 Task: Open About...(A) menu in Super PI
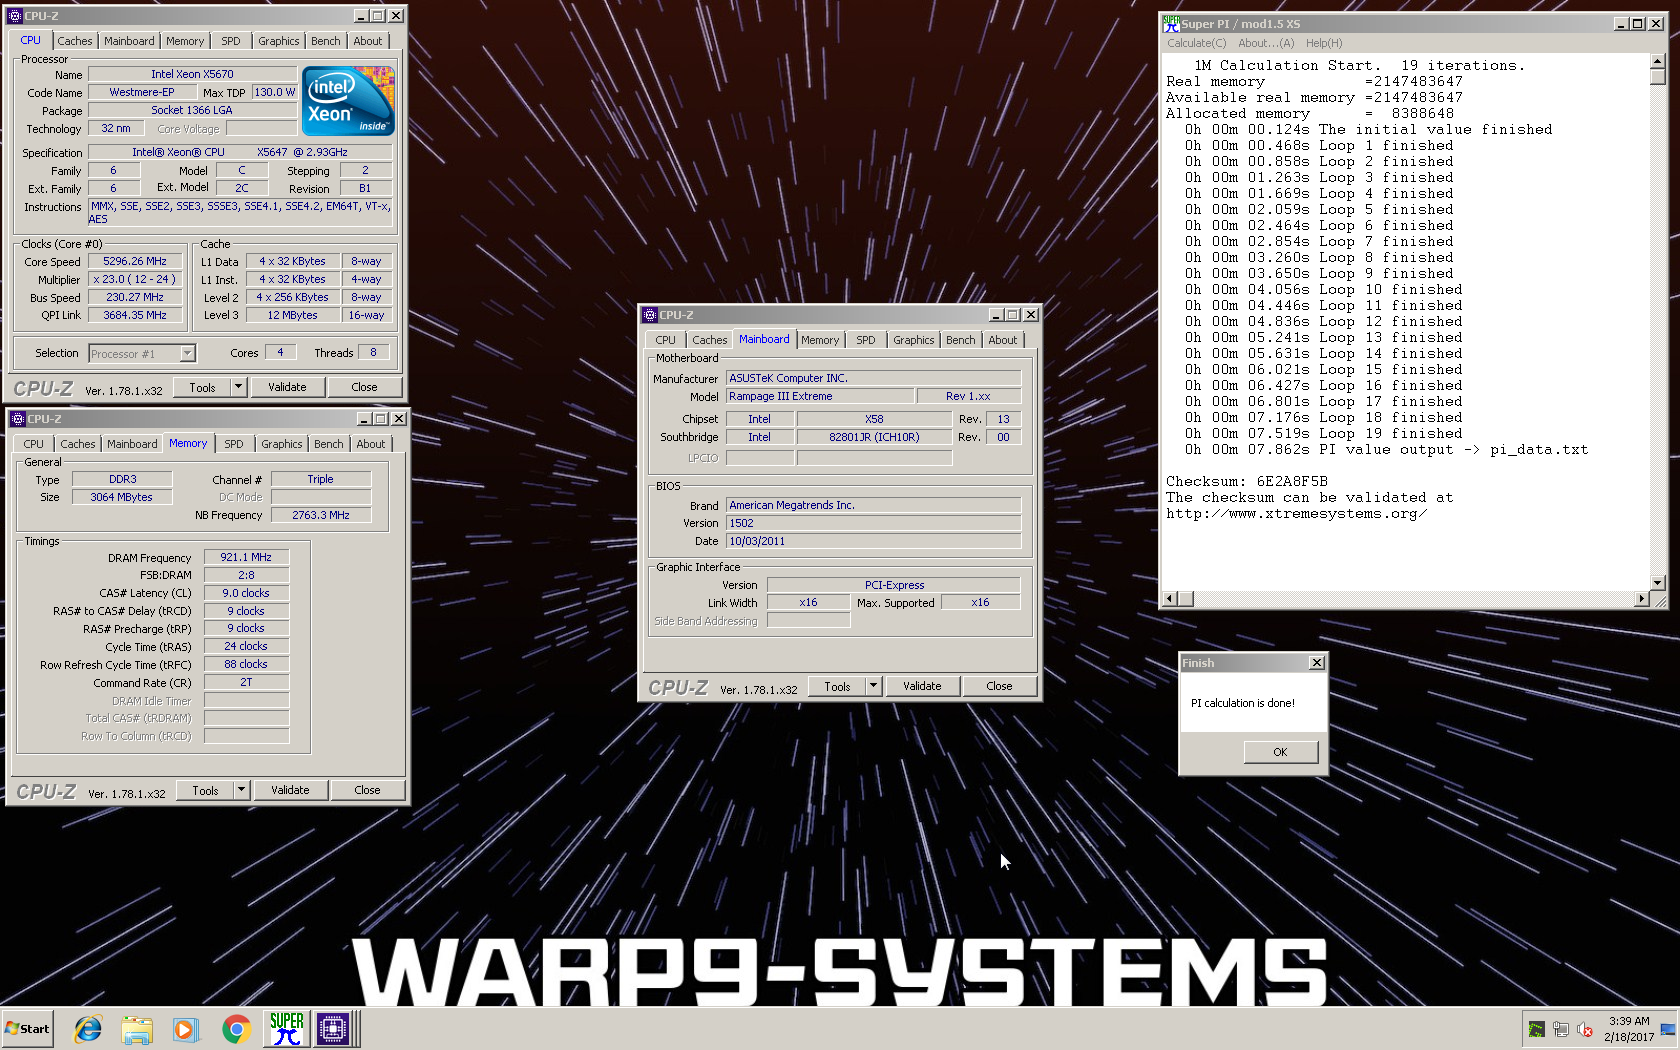point(1266,43)
